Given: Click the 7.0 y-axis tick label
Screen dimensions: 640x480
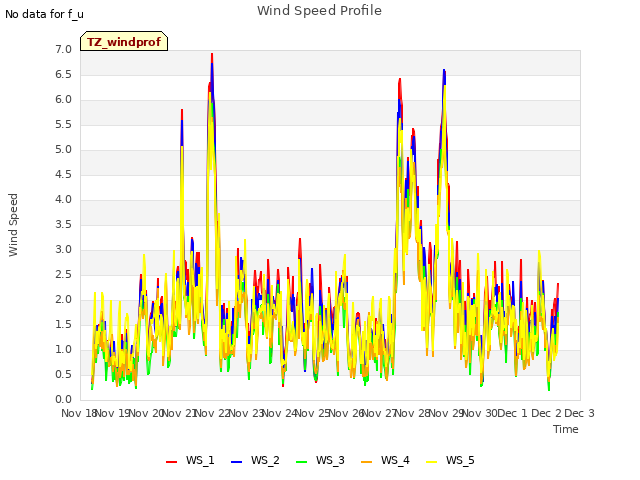Looking at the screenshot, I should (63, 49).
